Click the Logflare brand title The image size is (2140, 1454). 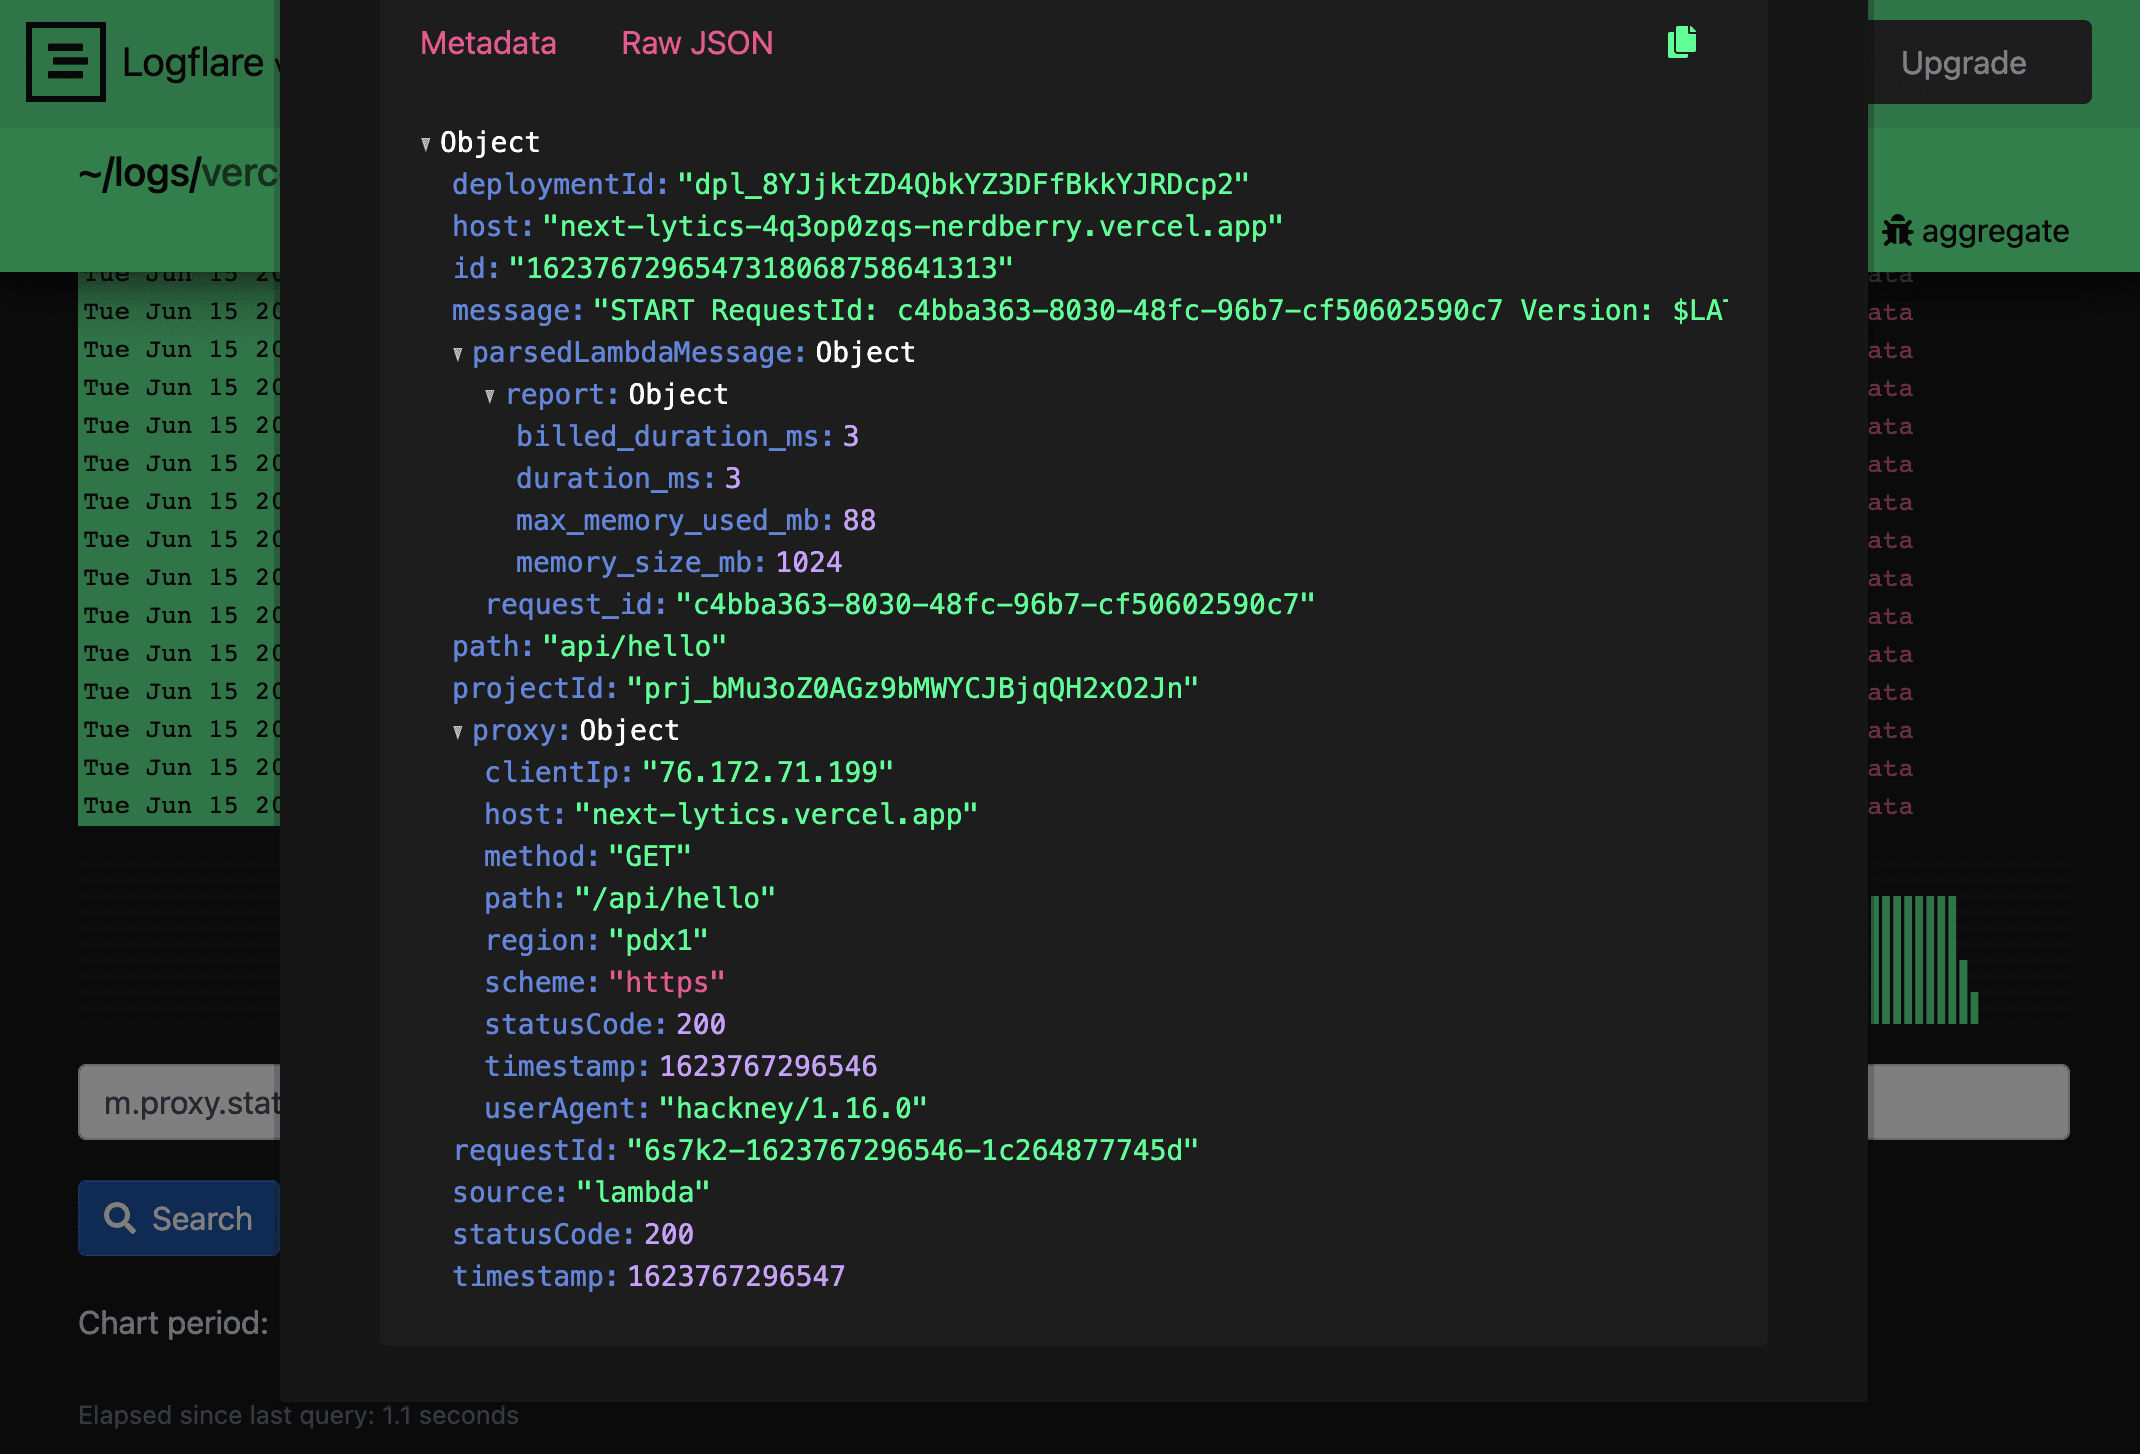(x=193, y=62)
